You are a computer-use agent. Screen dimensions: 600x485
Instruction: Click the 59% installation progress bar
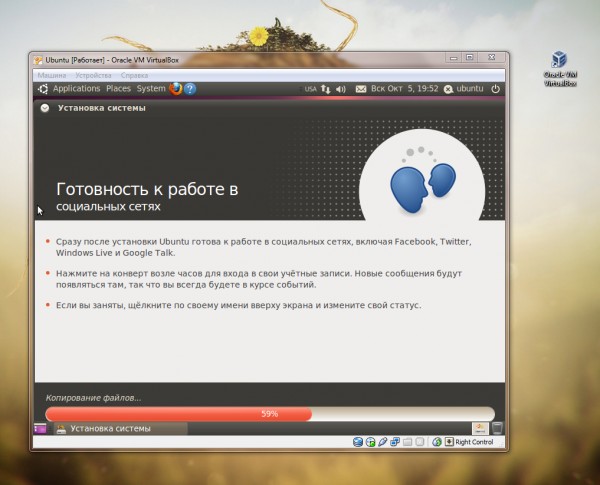coord(270,414)
